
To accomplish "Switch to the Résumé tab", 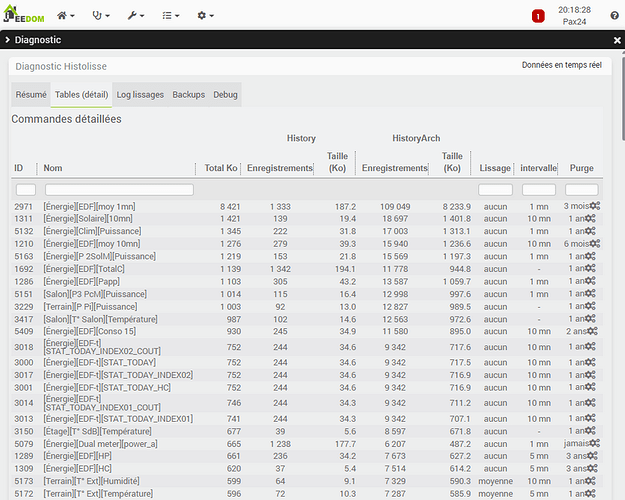I will pos(30,95).
